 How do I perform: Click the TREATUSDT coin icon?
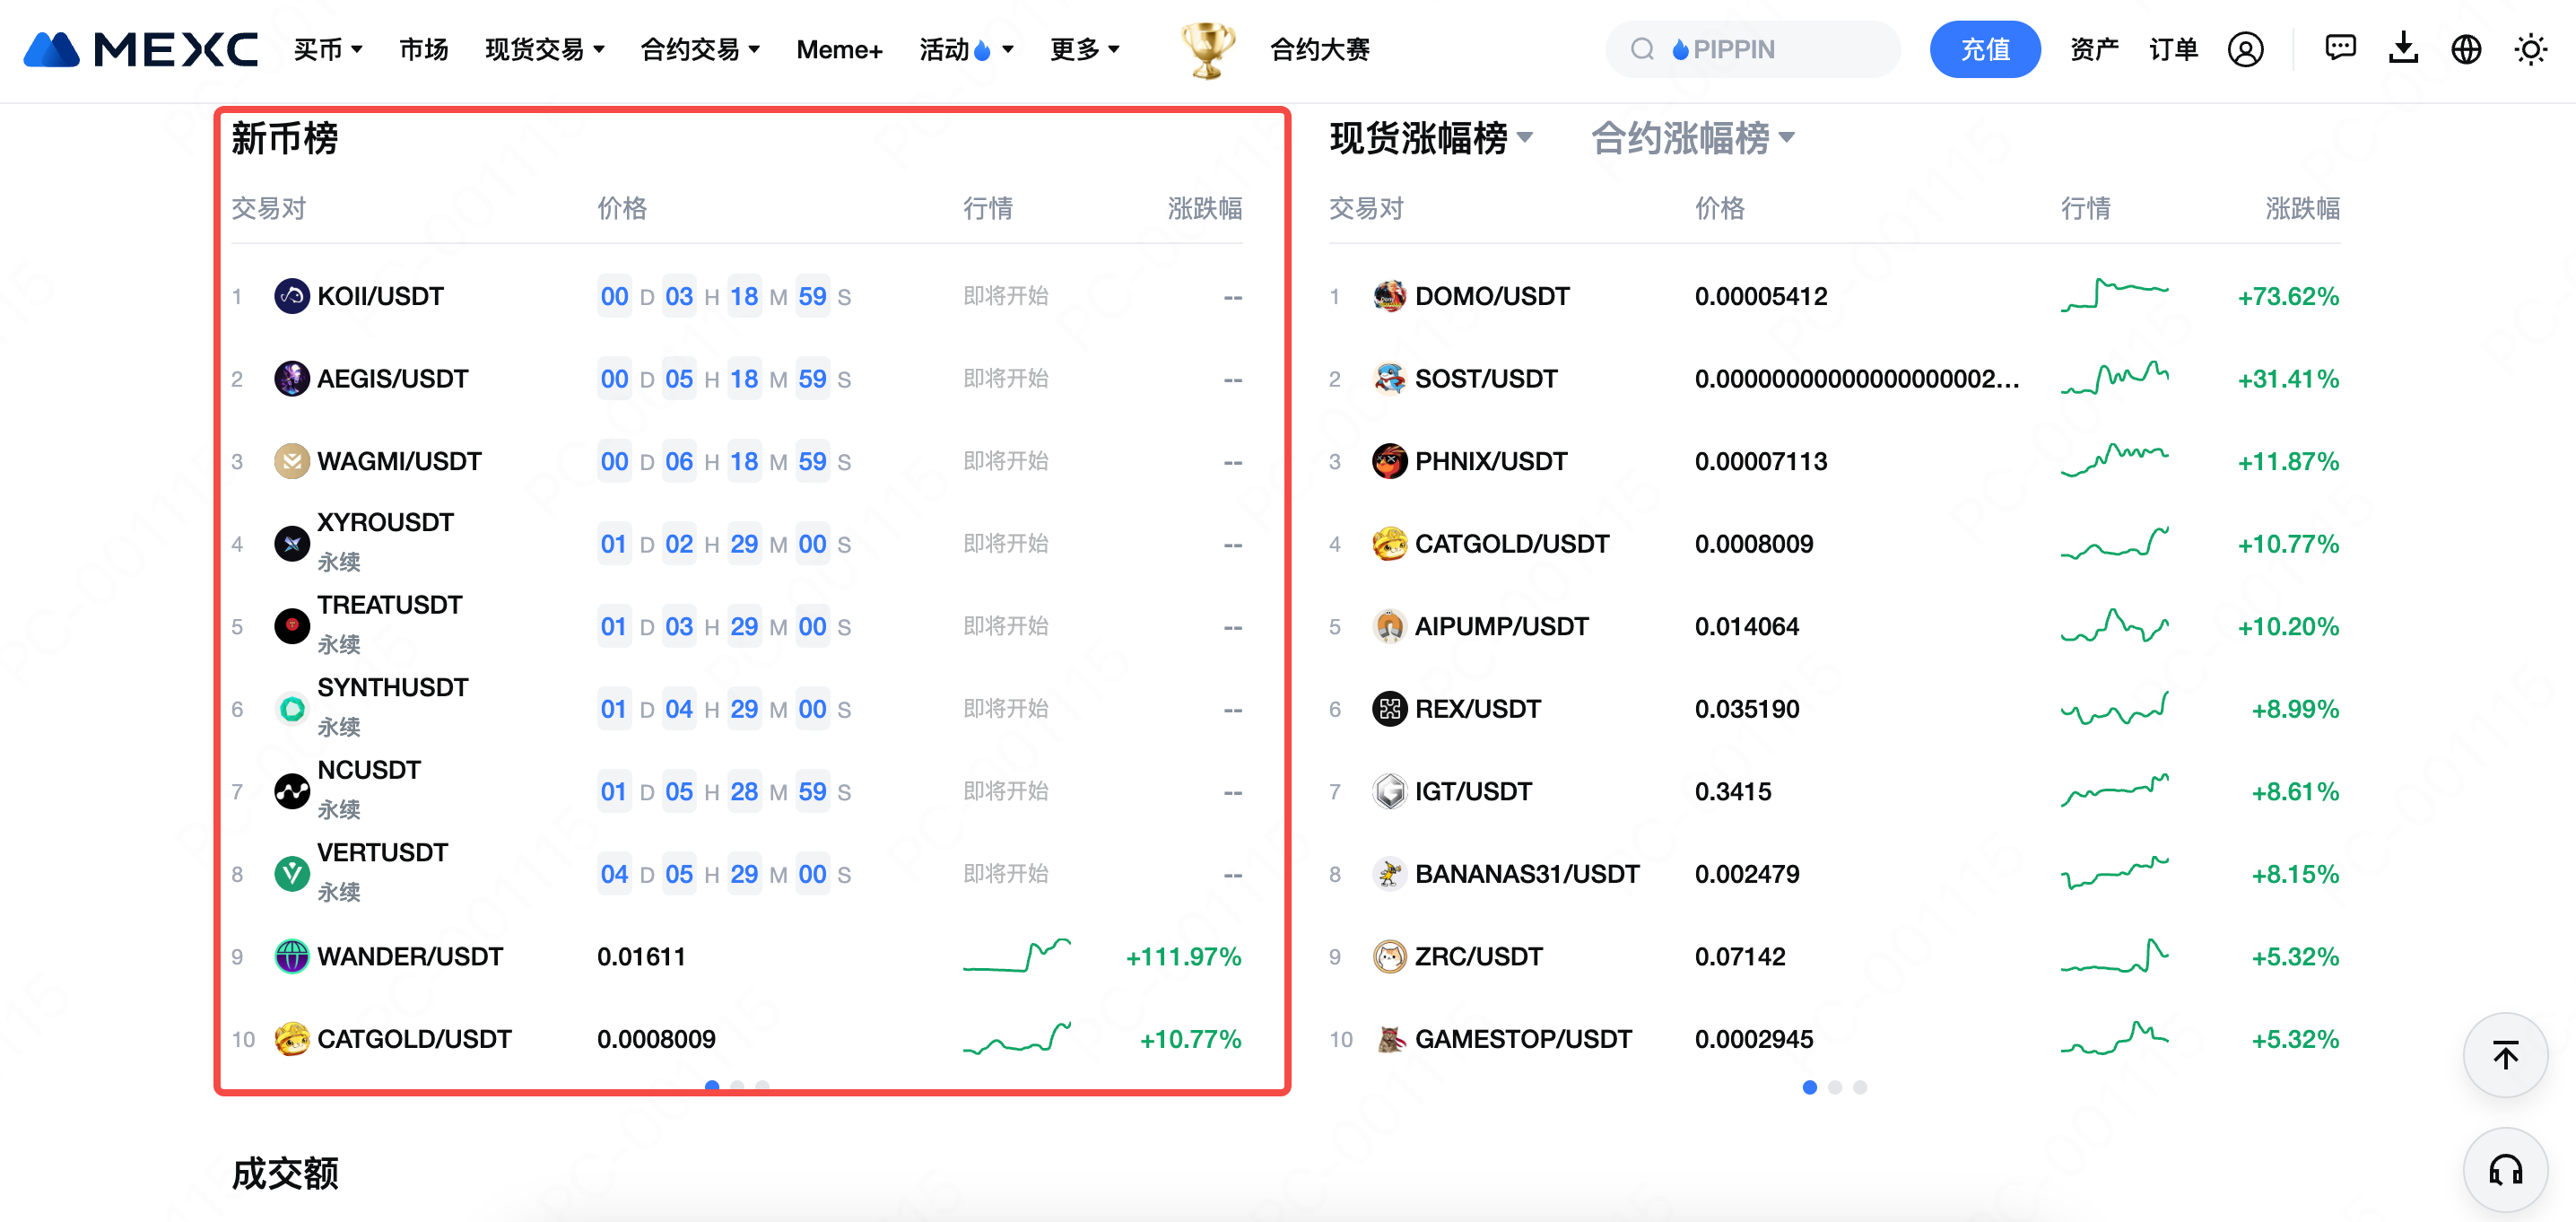pos(291,626)
